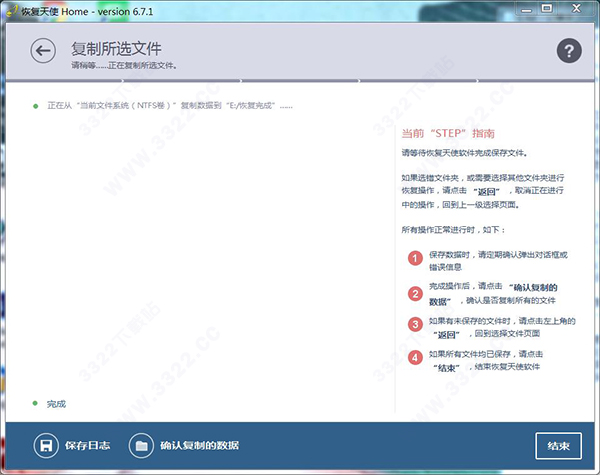Click the 保存日志 label
This screenshot has width=600, height=475.
87,446
